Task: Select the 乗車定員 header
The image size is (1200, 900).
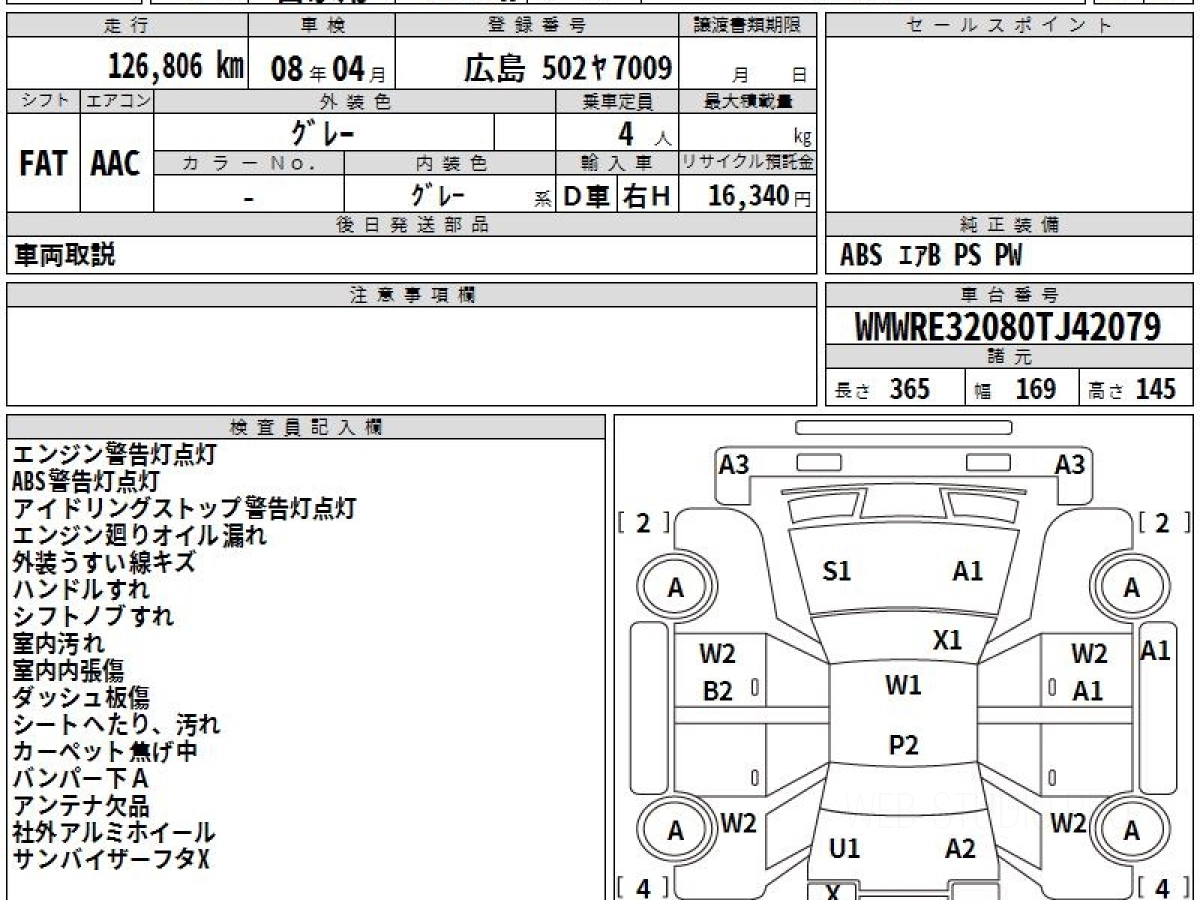Action: pos(617,101)
